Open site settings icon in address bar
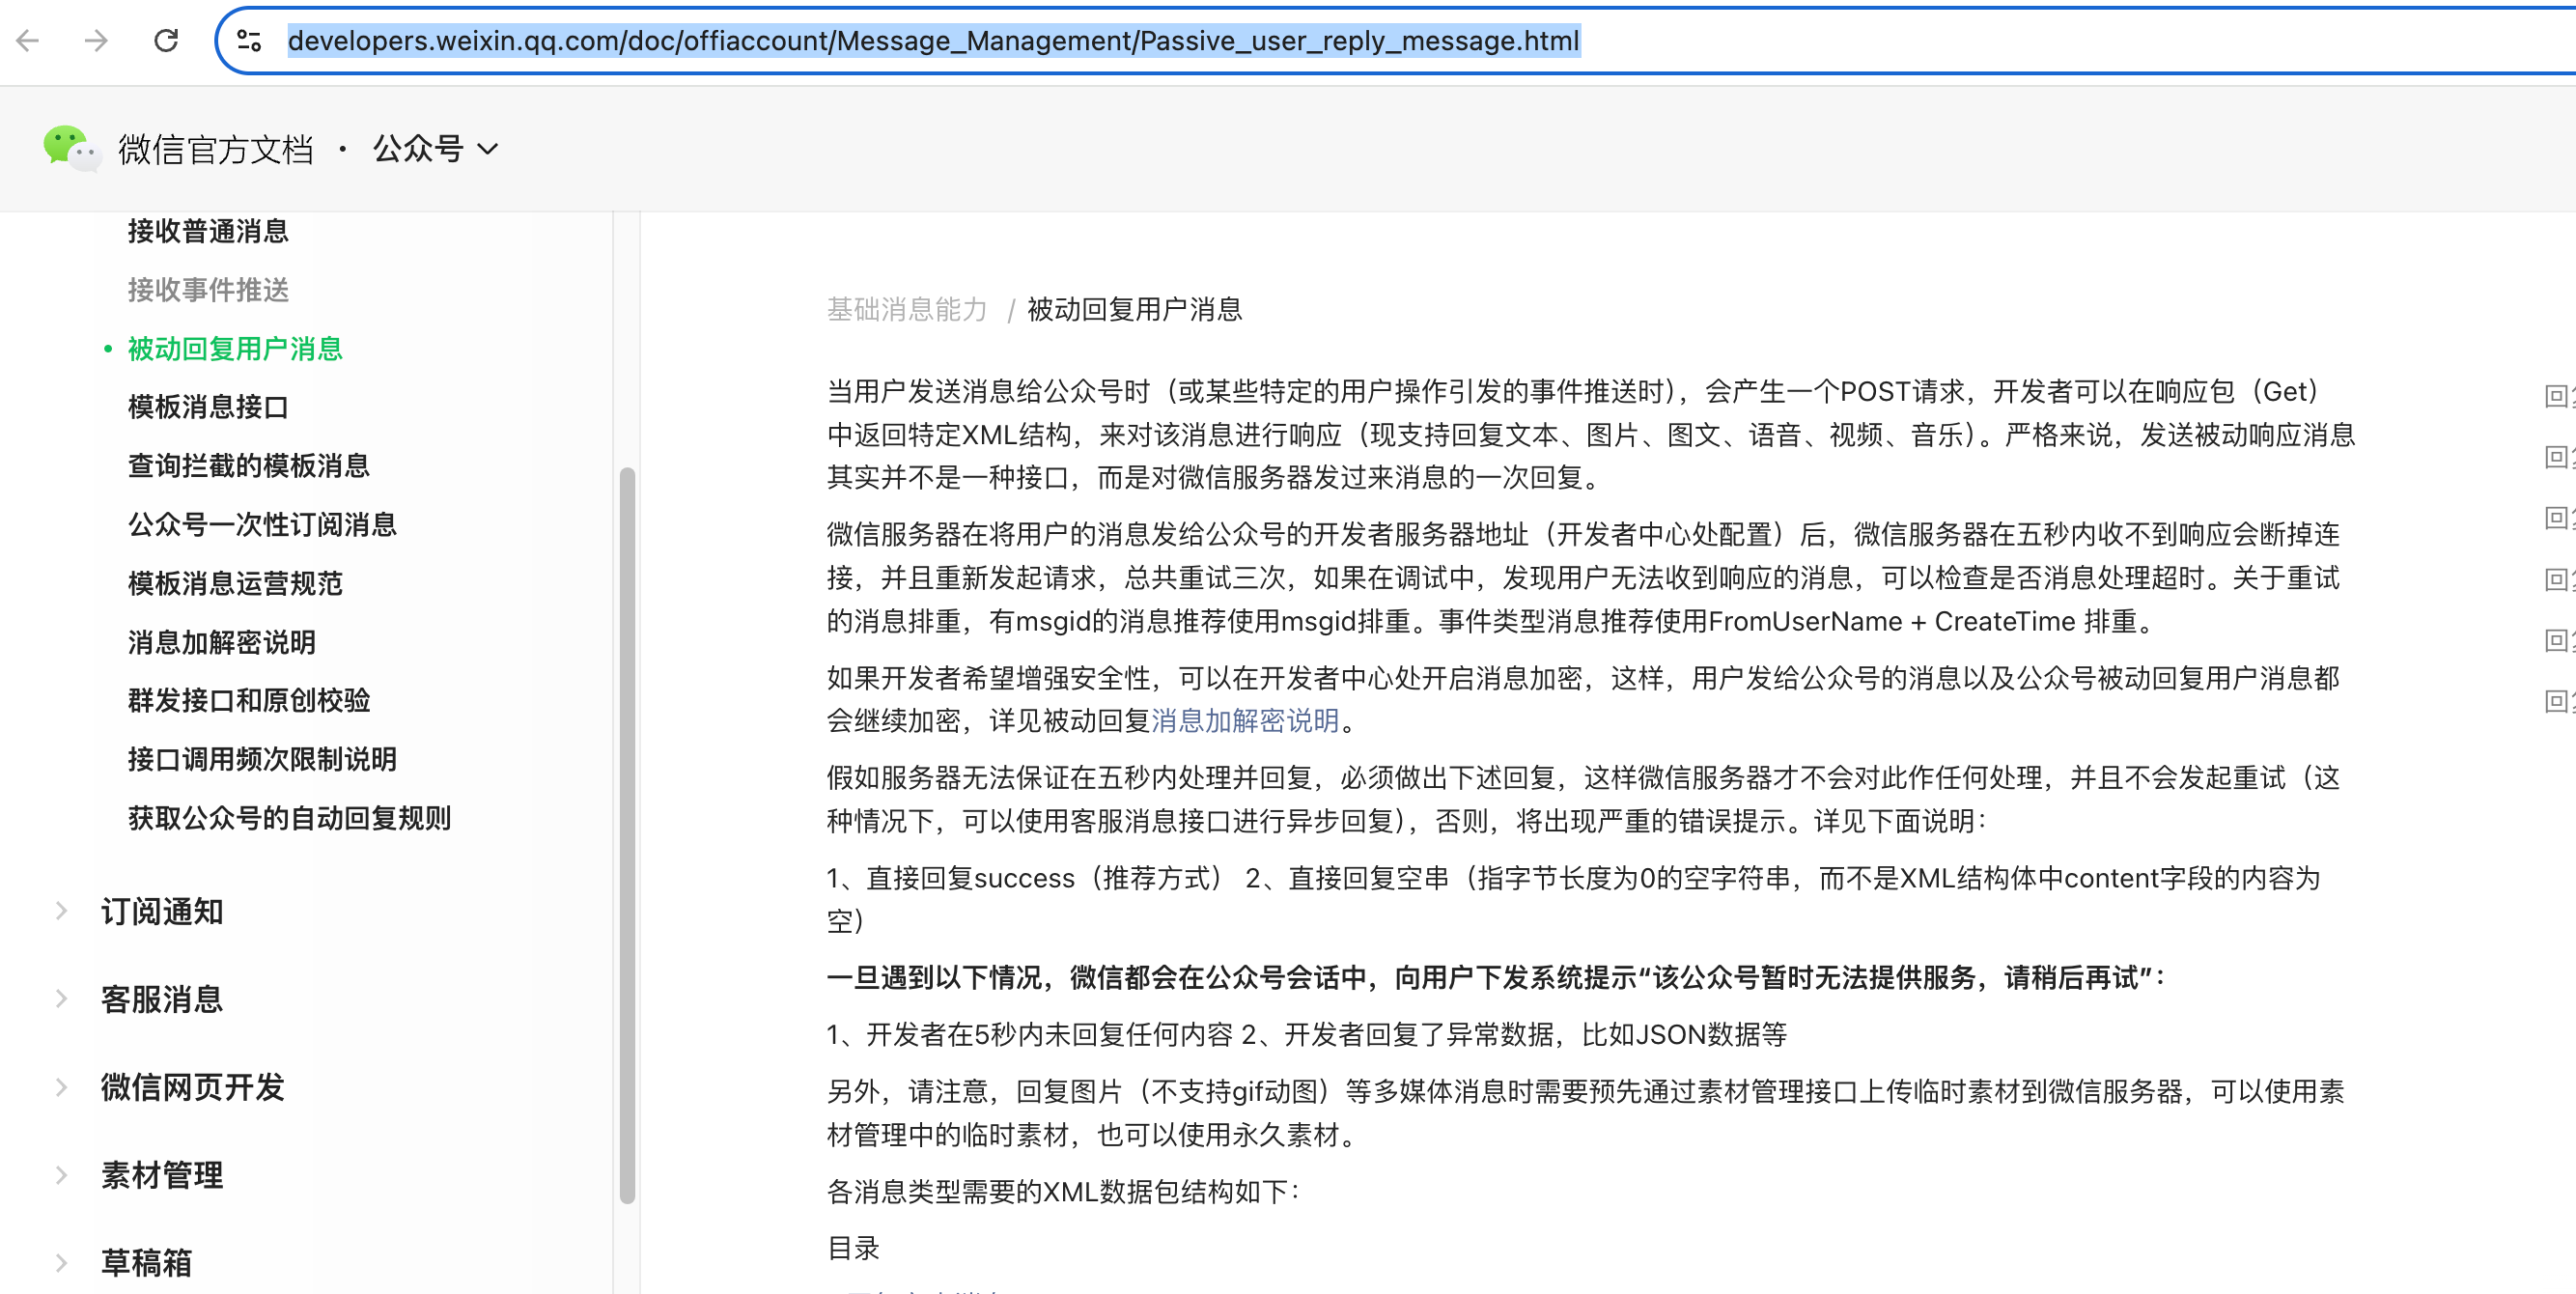The height and width of the screenshot is (1294, 2576). click(x=249, y=41)
